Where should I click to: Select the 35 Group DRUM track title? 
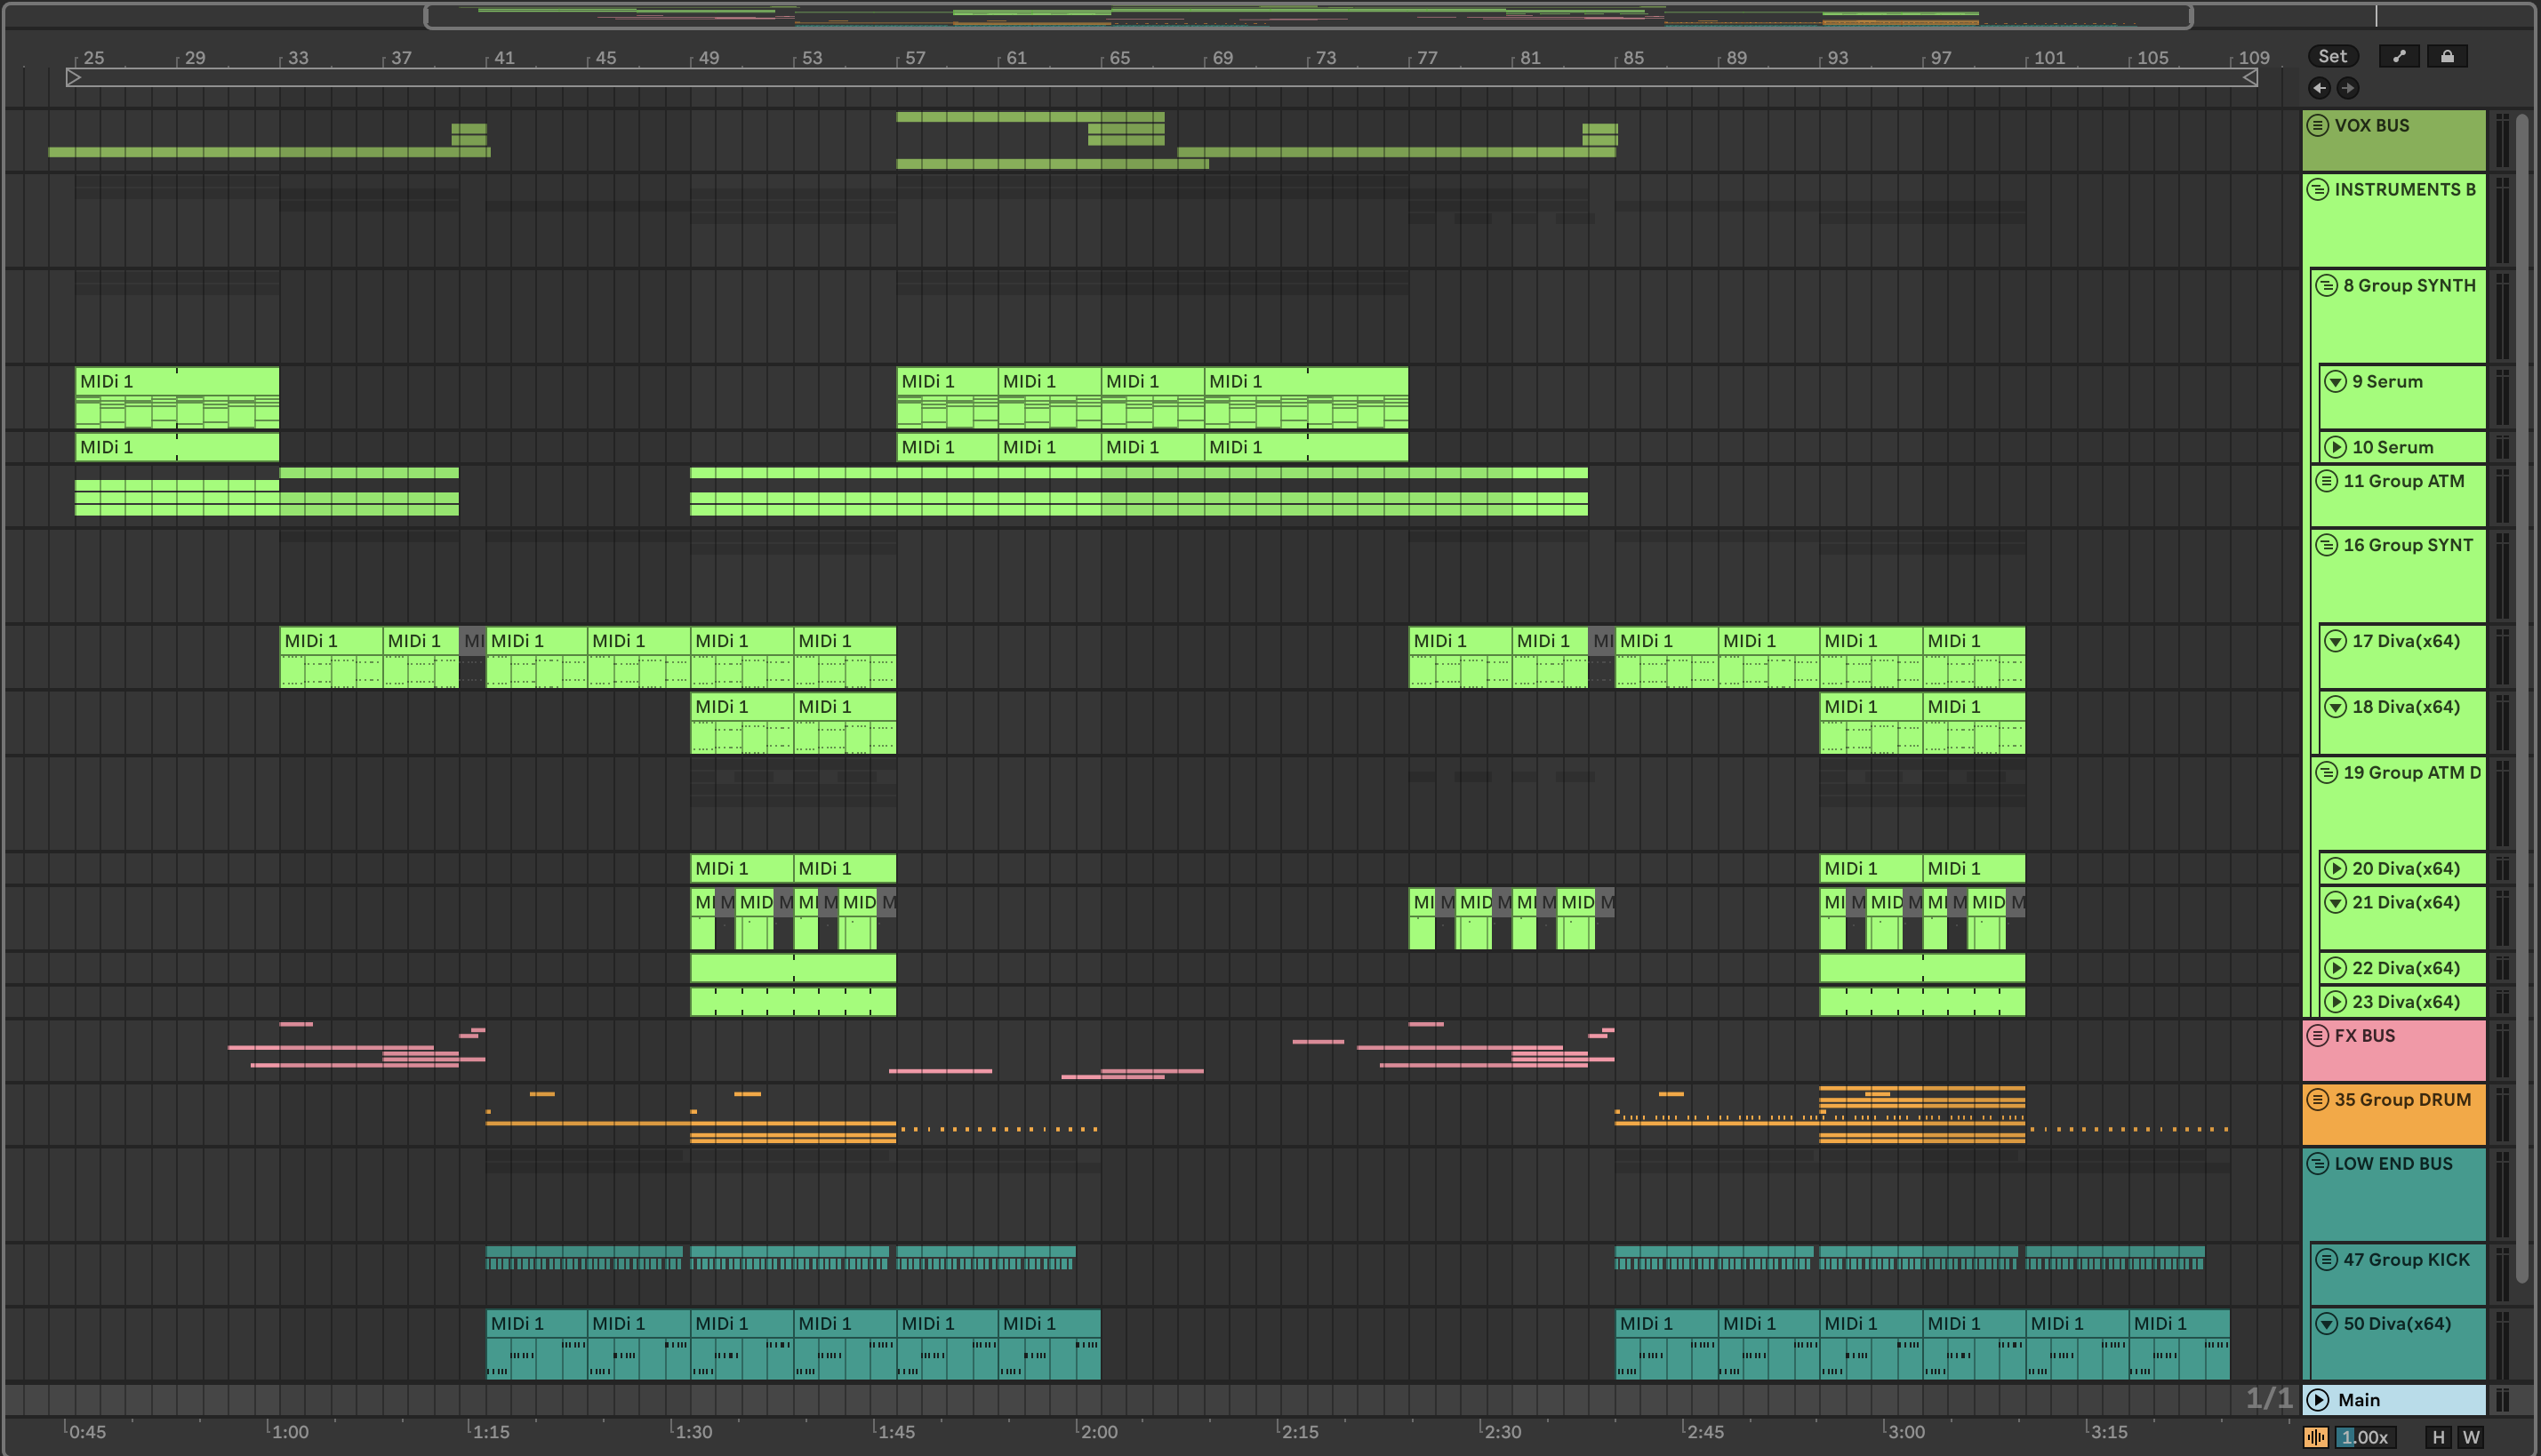click(2403, 1100)
